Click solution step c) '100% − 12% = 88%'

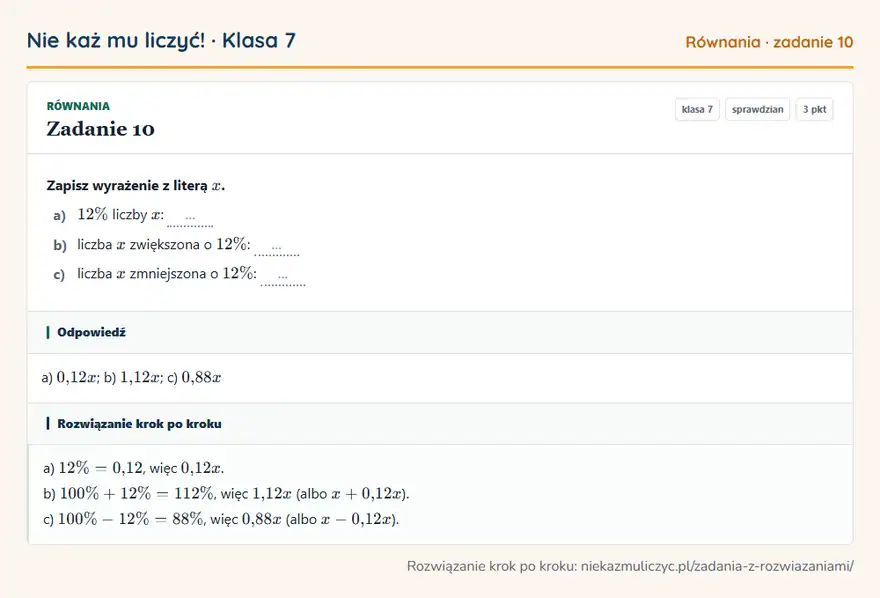221,519
